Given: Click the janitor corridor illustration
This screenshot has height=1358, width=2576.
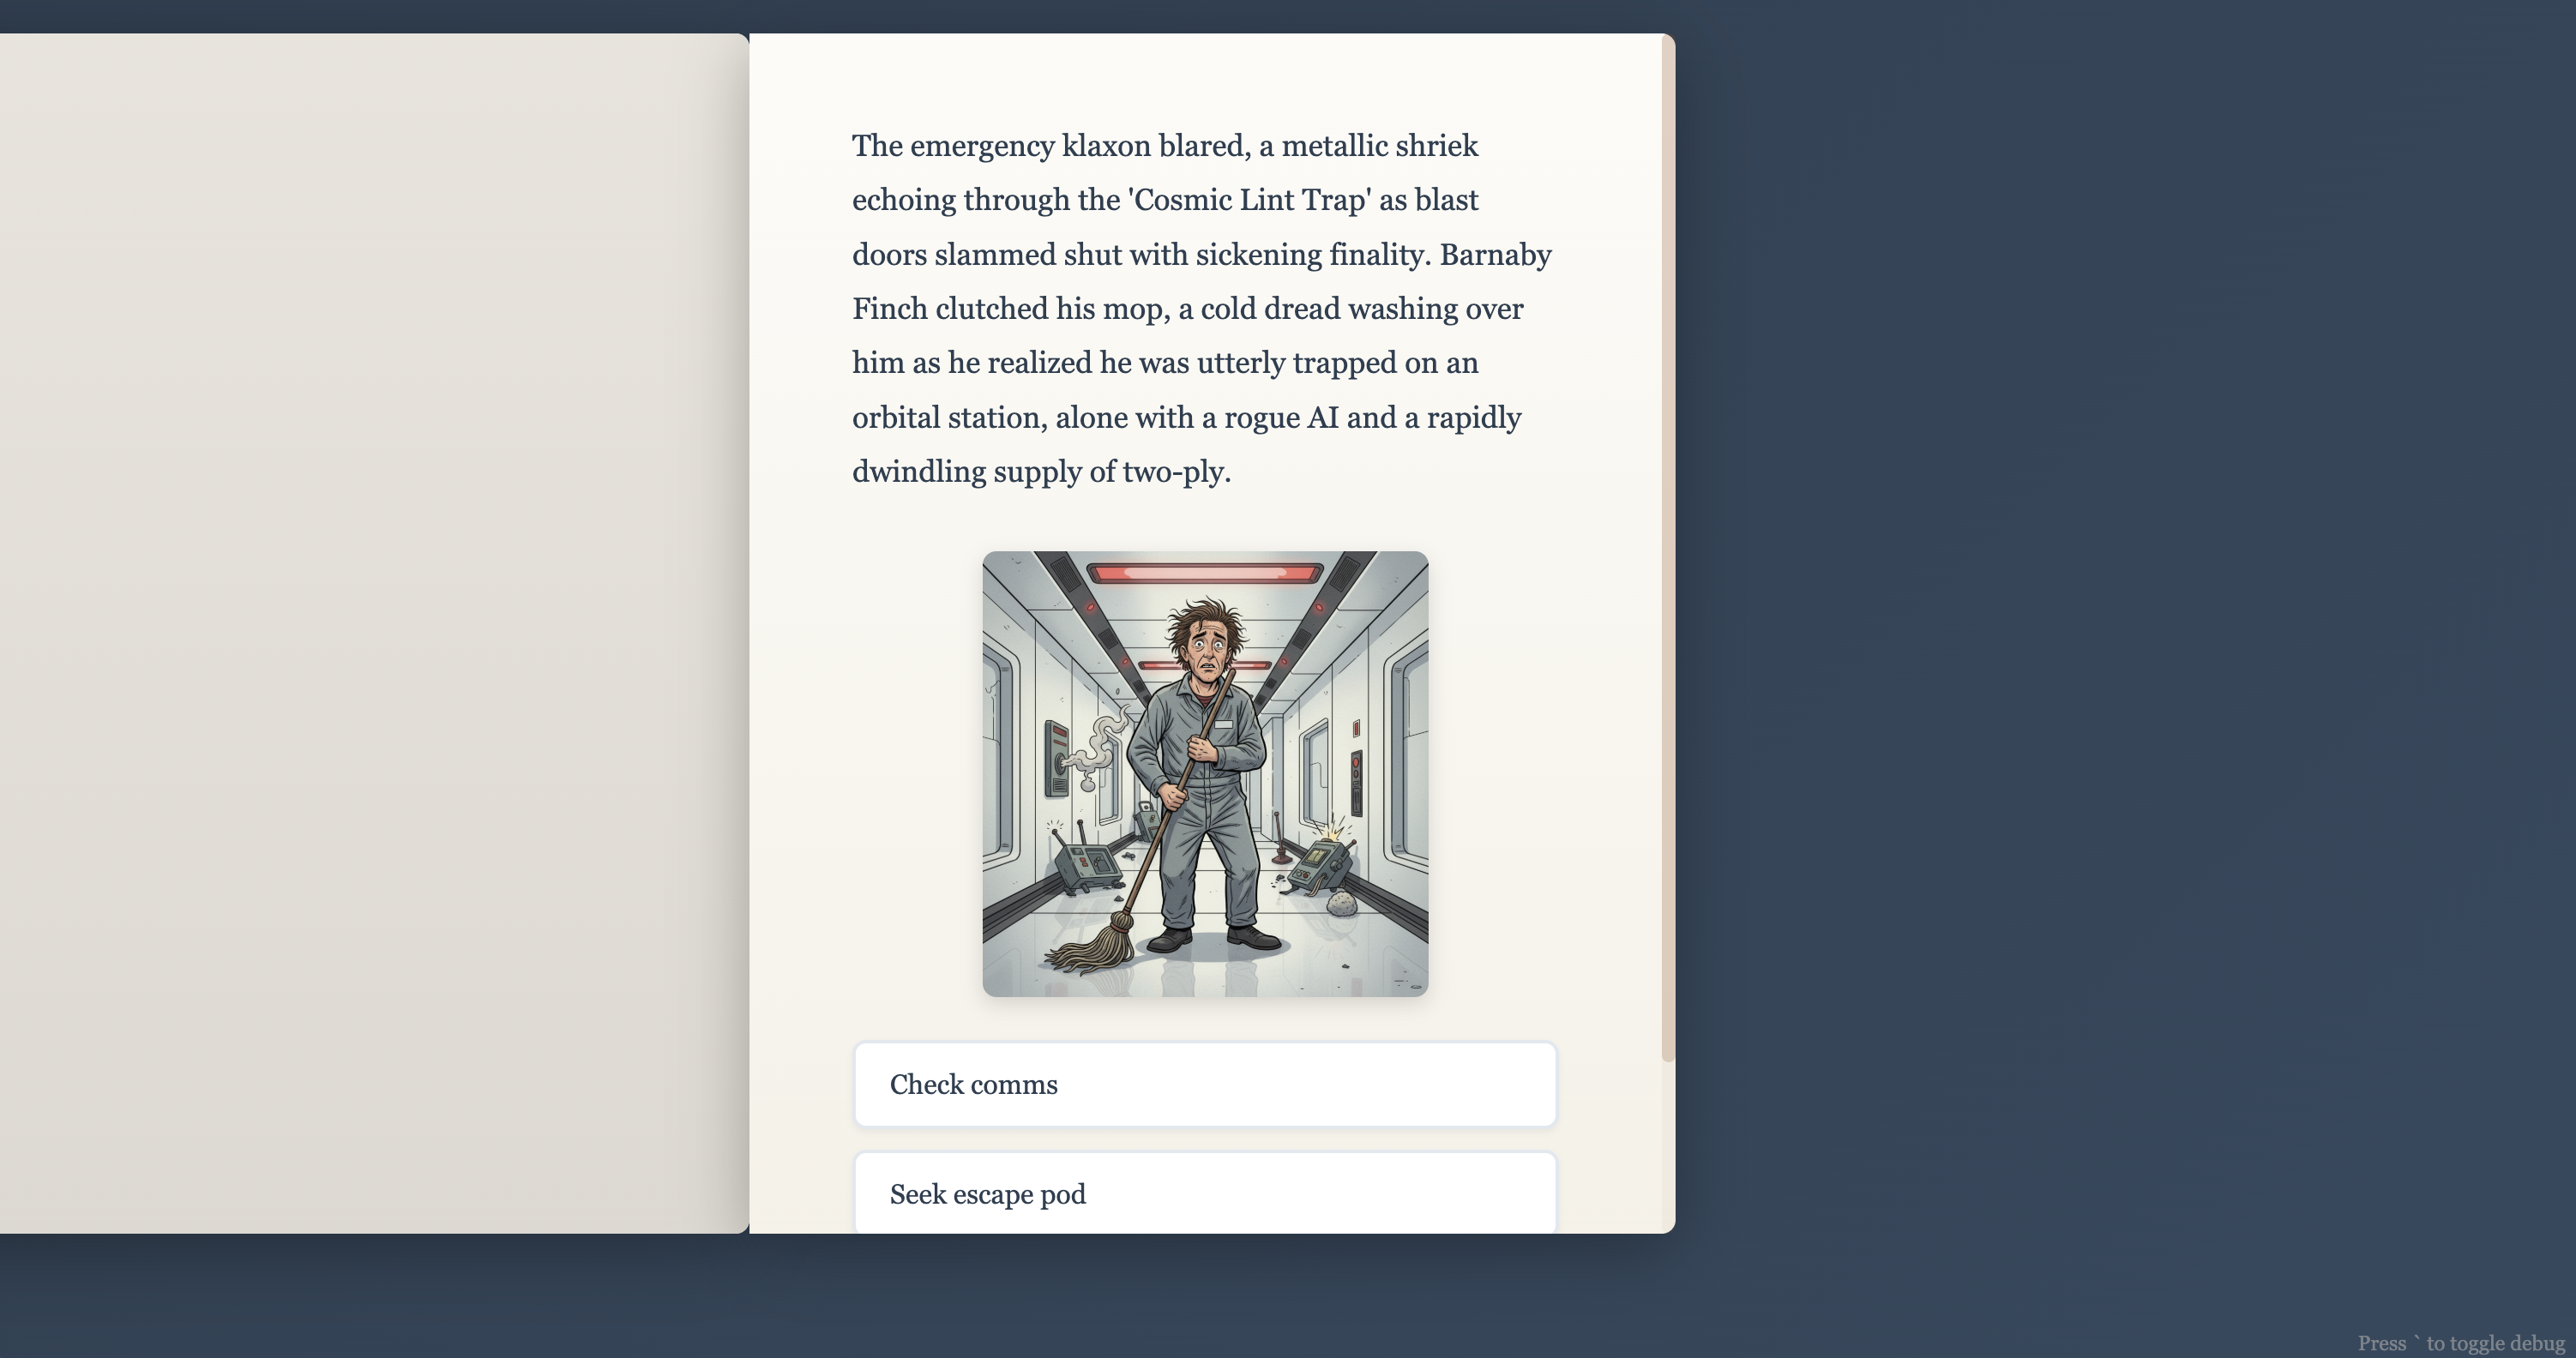Looking at the screenshot, I should [x=1204, y=773].
